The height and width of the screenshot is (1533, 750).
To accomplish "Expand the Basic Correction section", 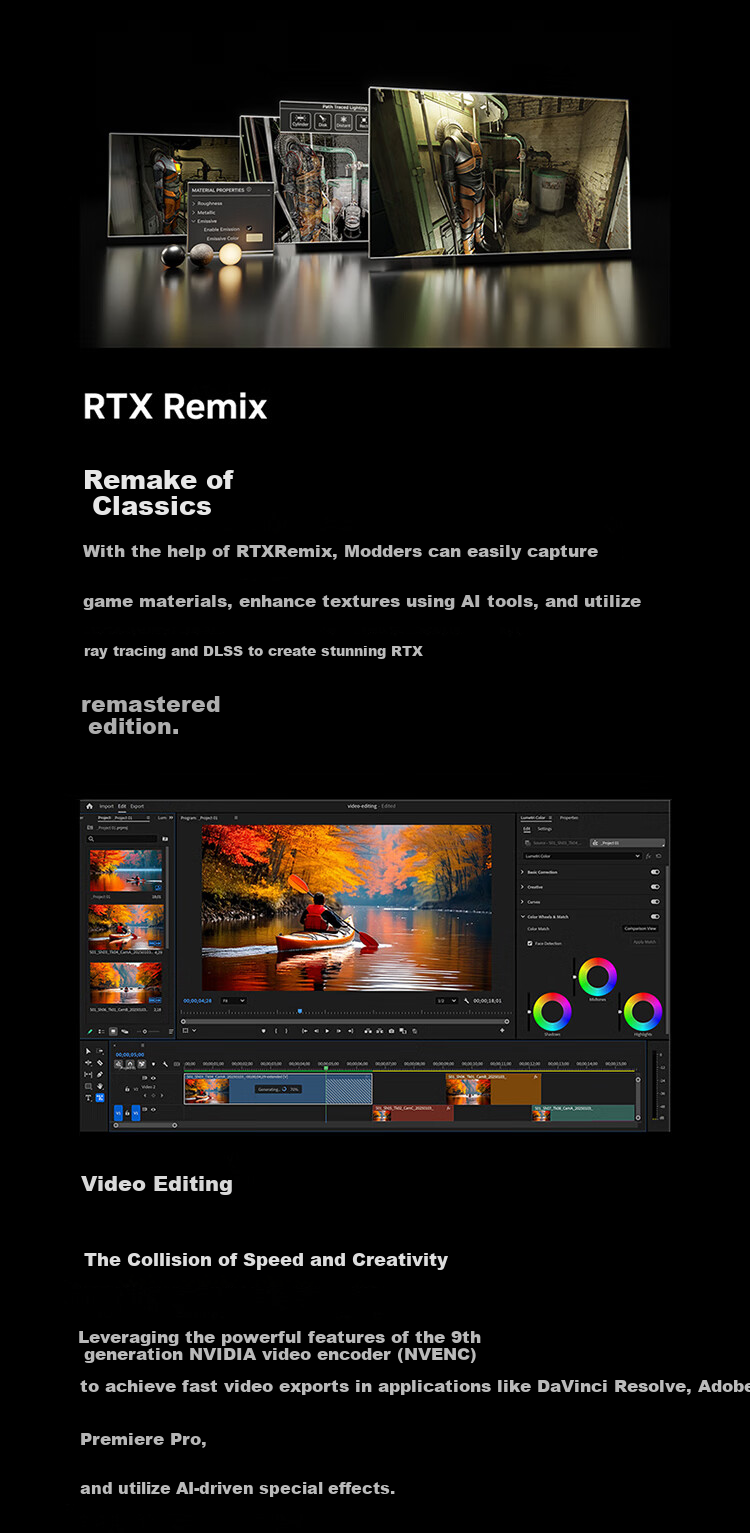I will [522, 872].
